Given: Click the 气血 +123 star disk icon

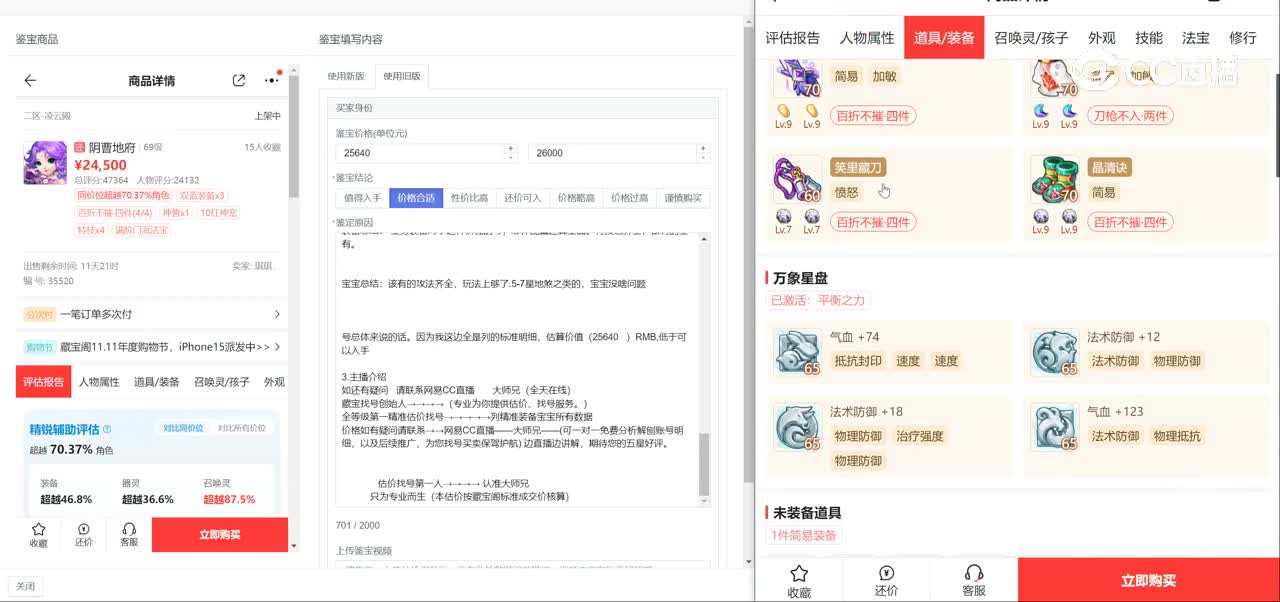Looking at the screenshot, I should coord(1055,427).
